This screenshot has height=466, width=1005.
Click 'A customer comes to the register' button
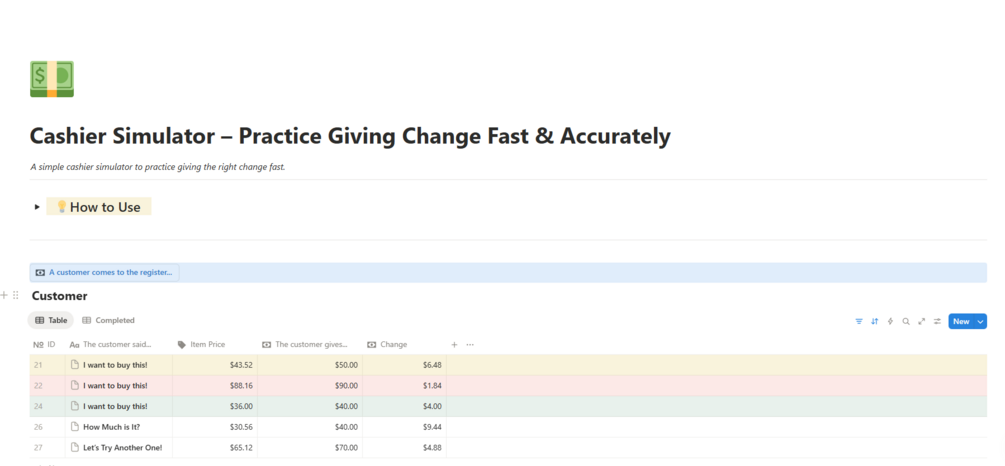104,272
